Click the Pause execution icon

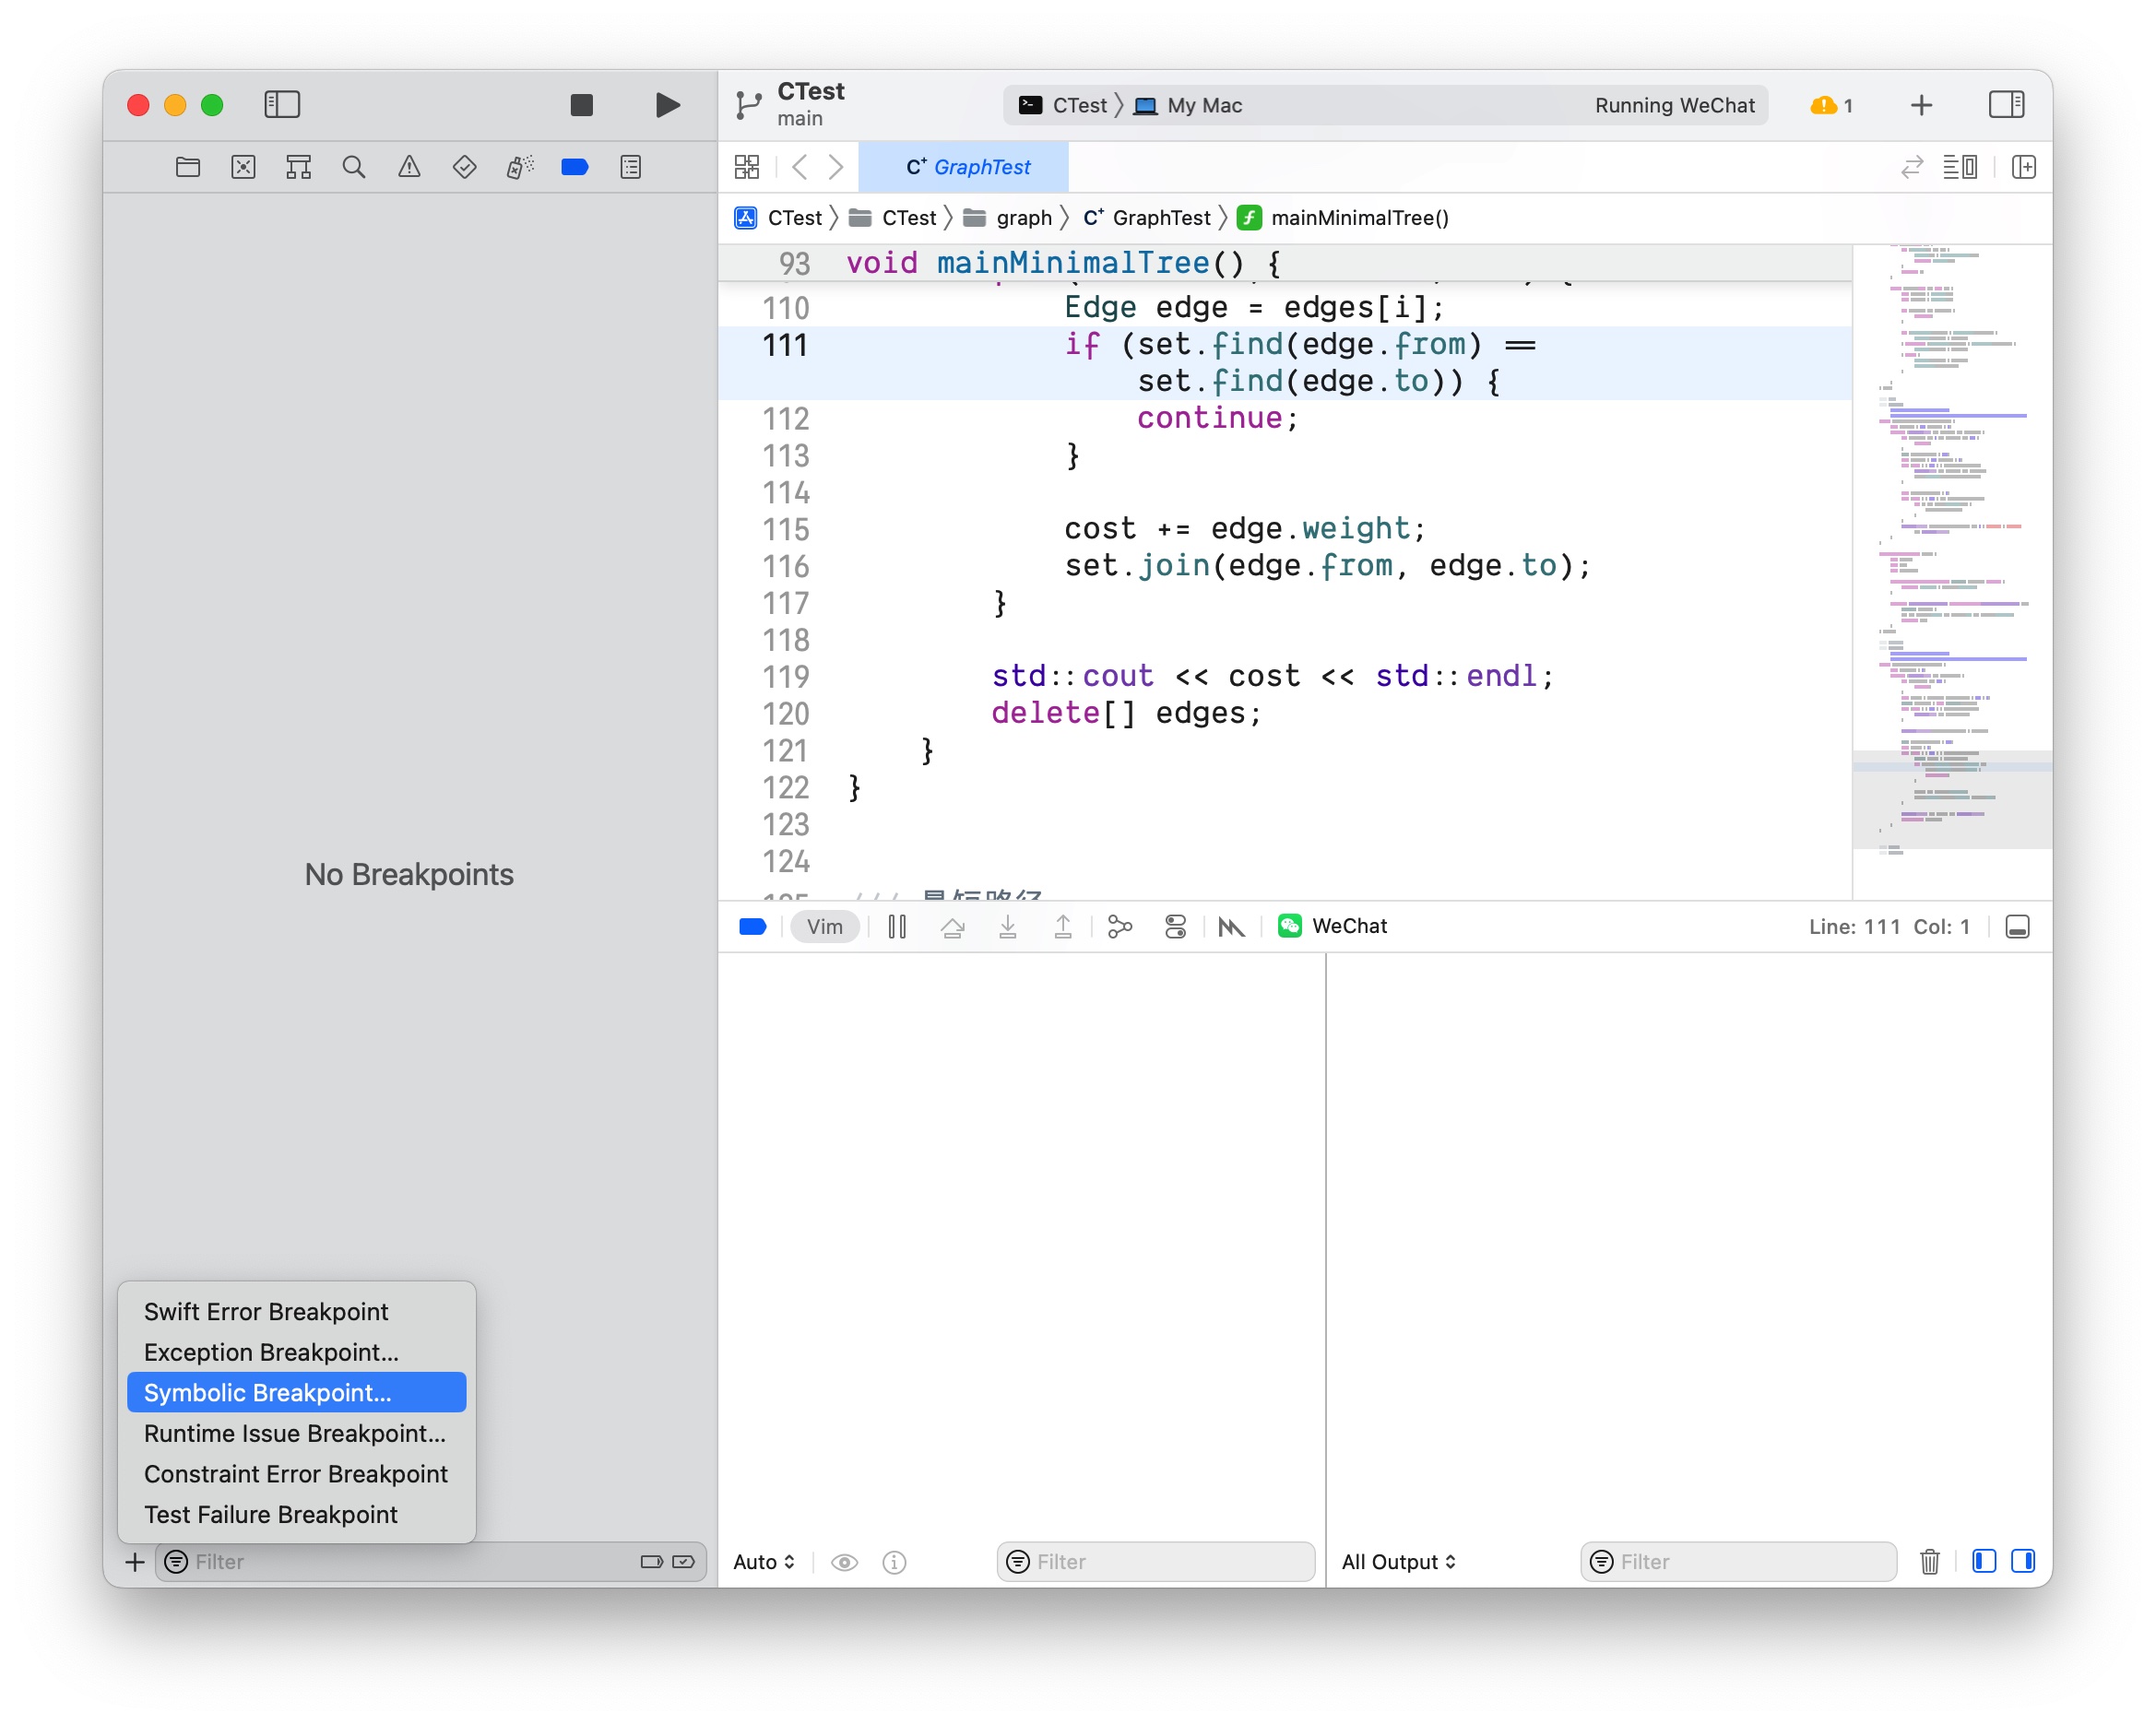click(896, 926)
